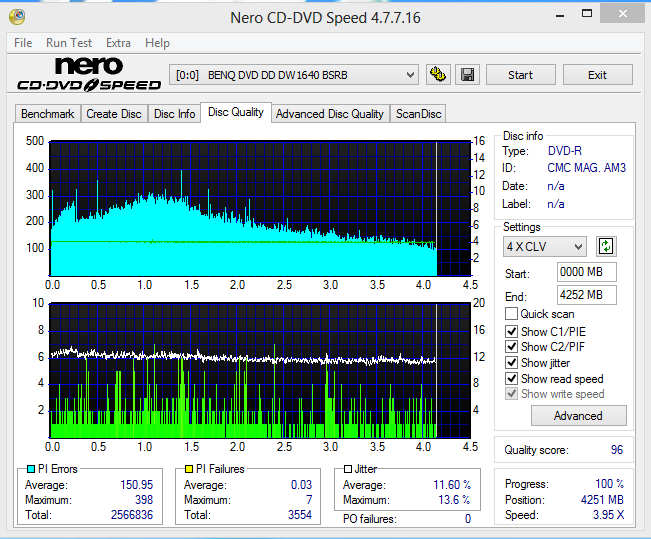651x539 pixels.
Task: Click the Quality score value 96
Action: 617,450
